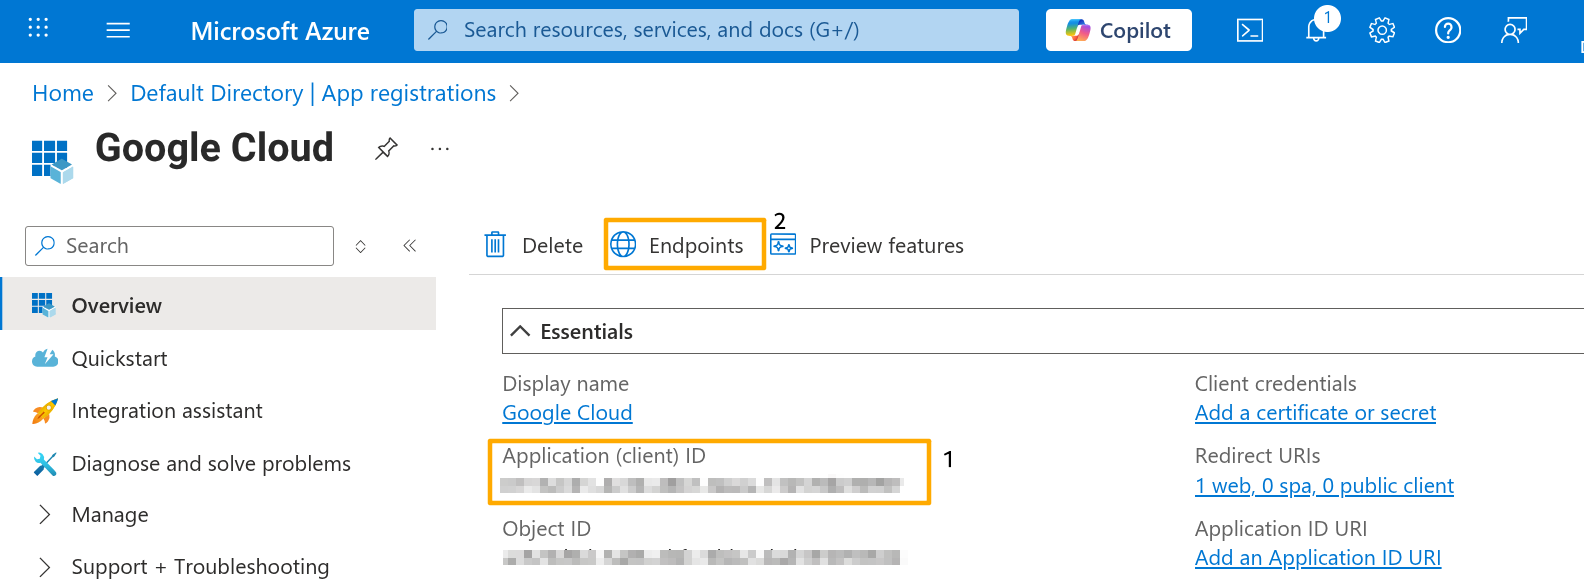Select Overview in the sidebar
The height and width of the screenshot is (579, 1584).
116,305
